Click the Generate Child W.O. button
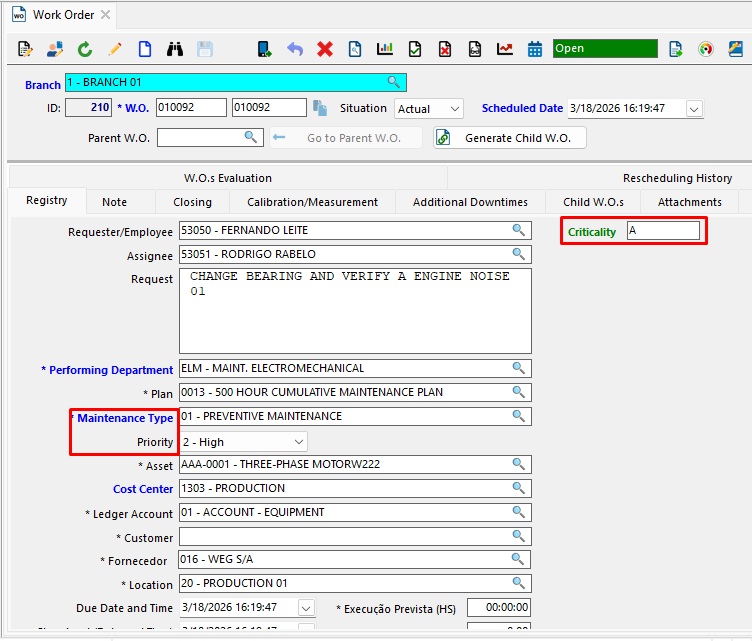752x641 pixels. [510, 138]
